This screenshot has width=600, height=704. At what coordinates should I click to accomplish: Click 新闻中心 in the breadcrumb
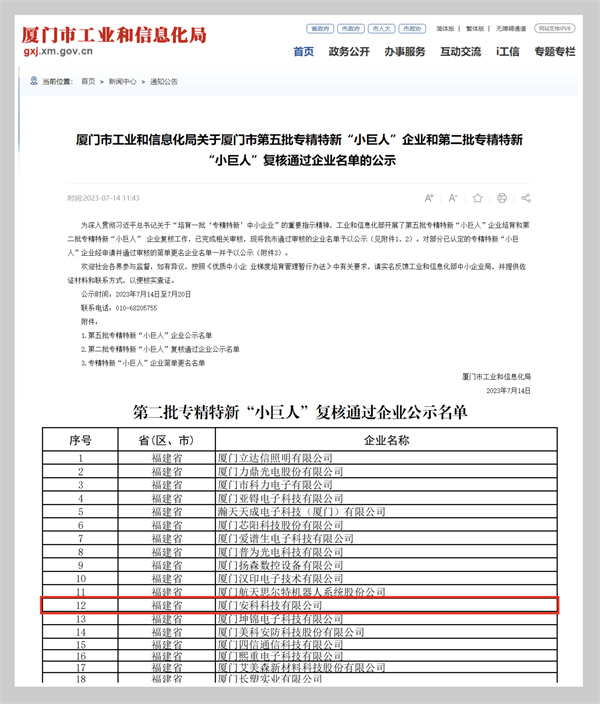coord(121,80)
